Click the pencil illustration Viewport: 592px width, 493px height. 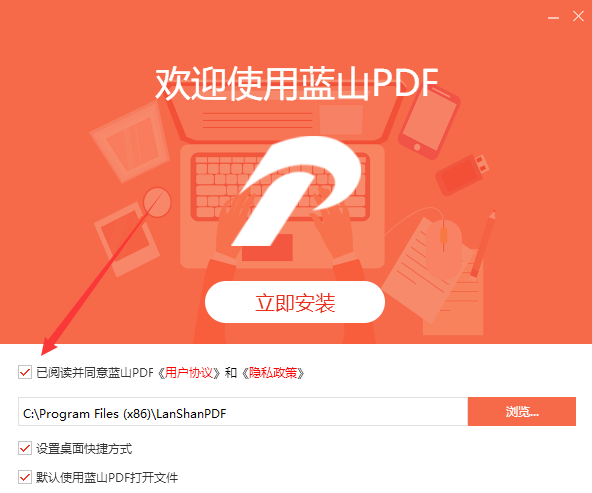click(483, 244)
